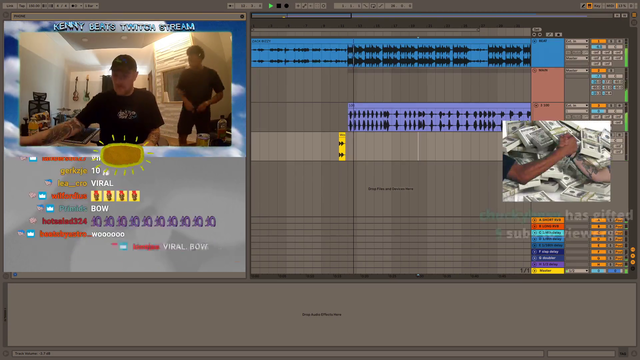Collapse the second salmon-colored track's fold button
This screenshot has width=640, height=360.
[535, 70]
